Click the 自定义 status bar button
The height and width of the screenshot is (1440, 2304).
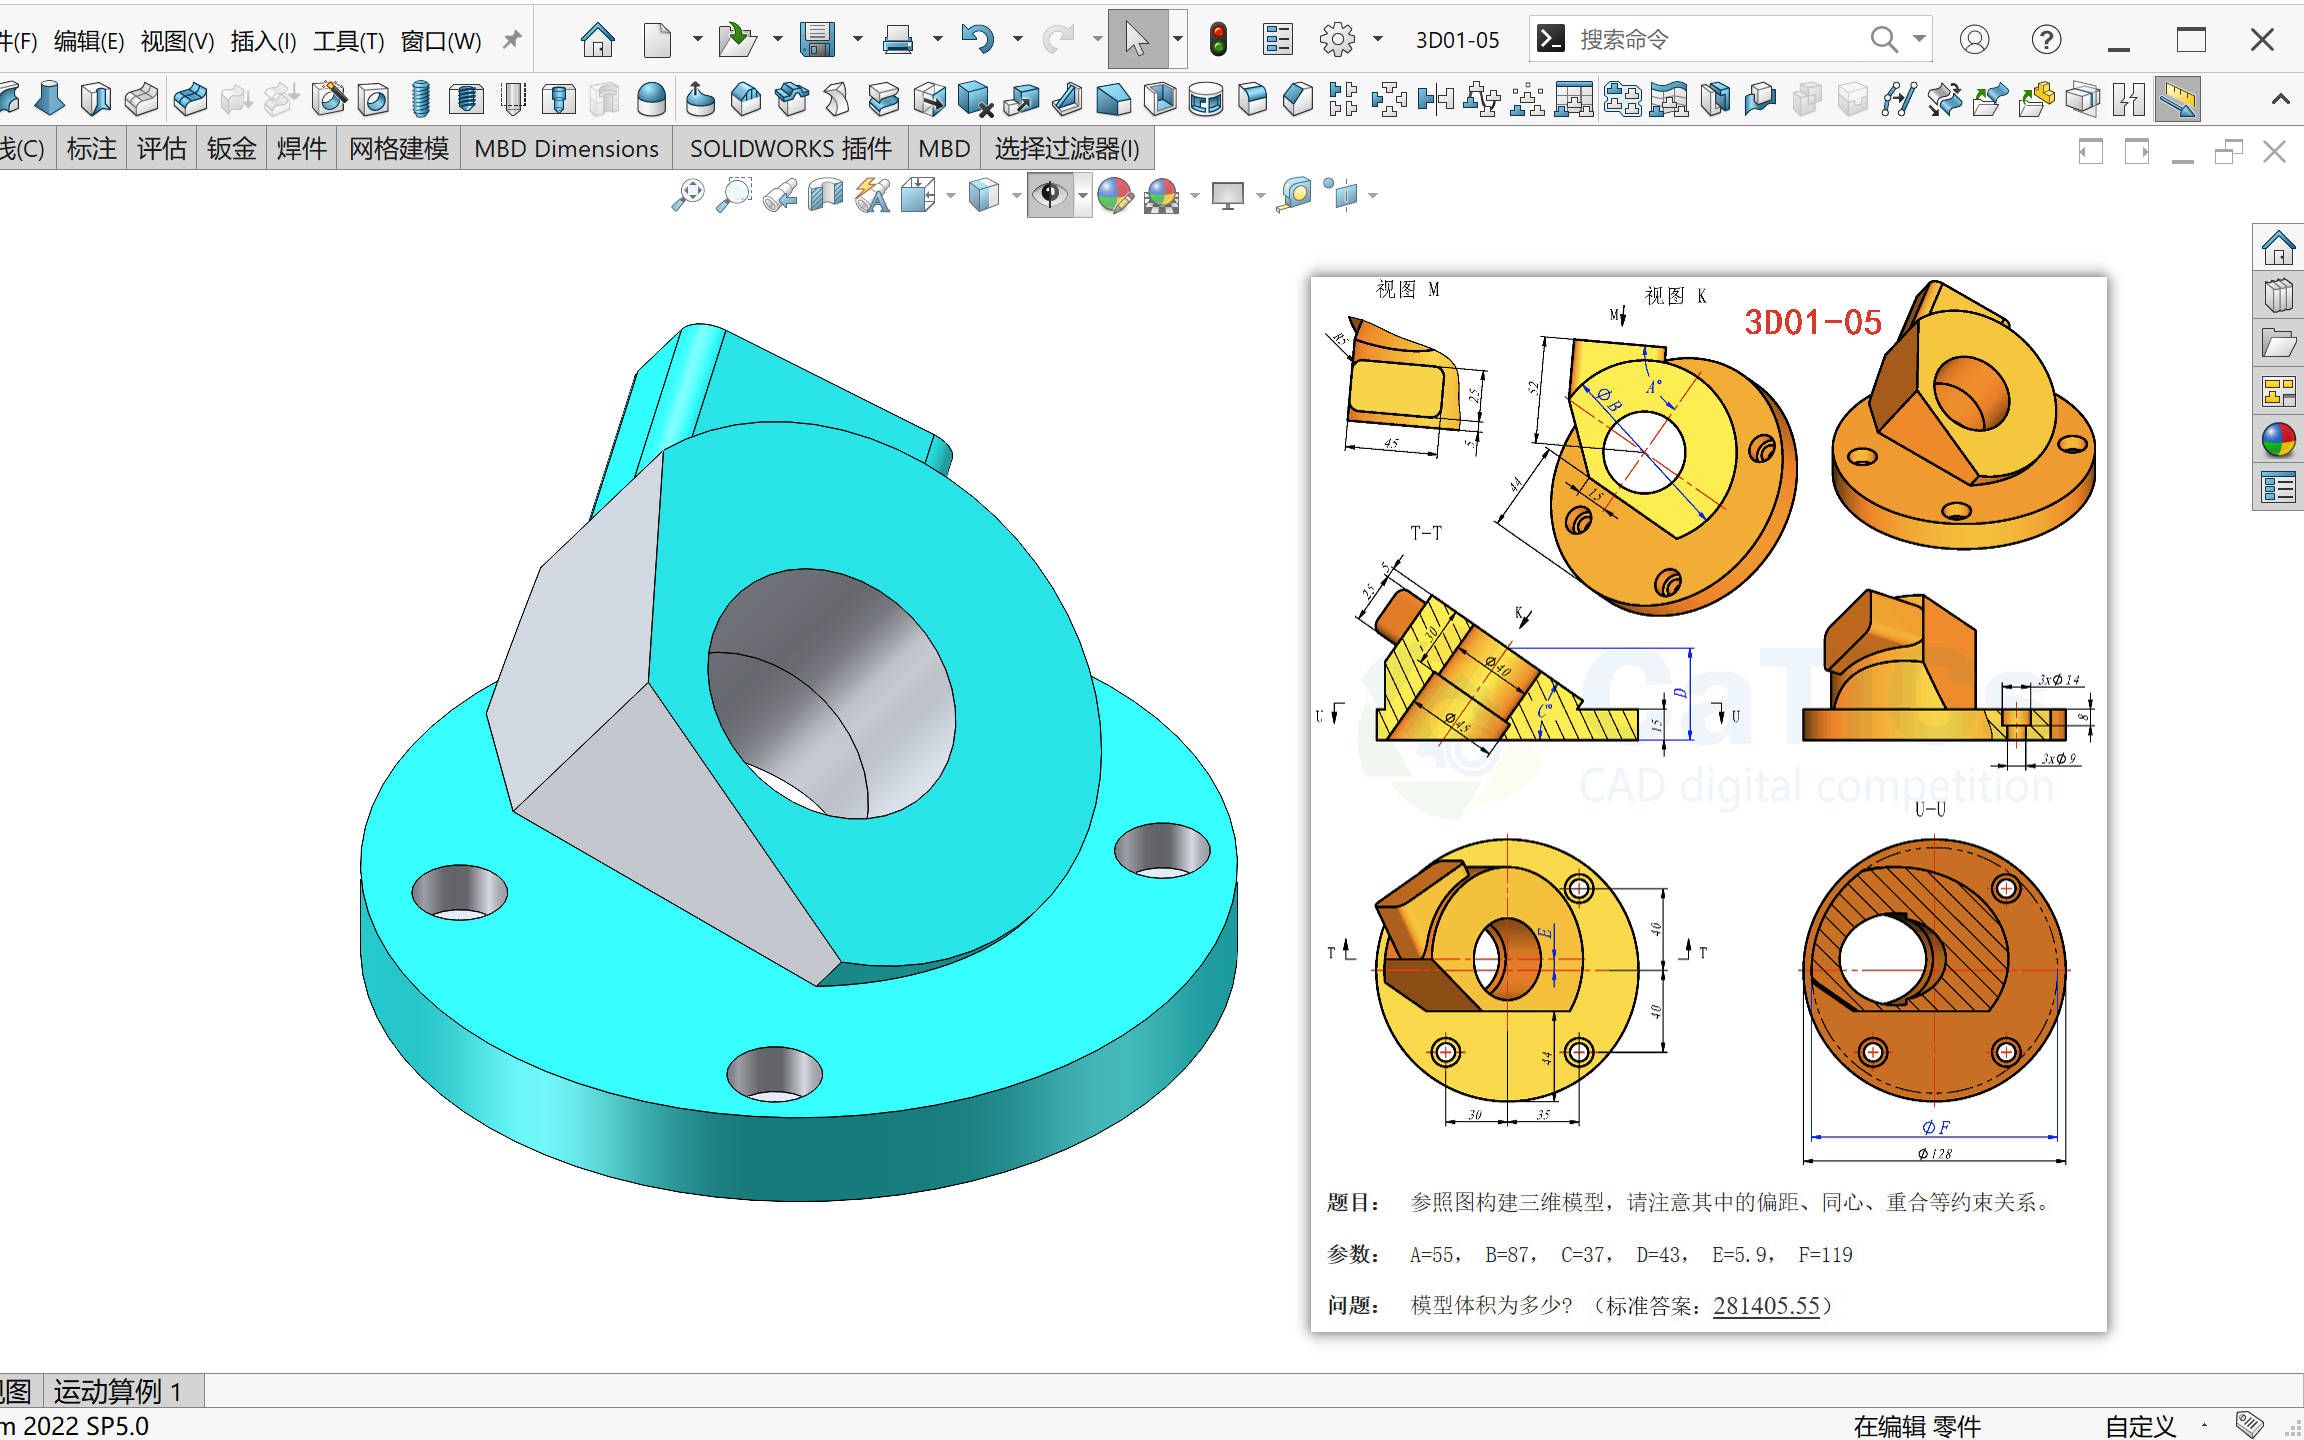point(2140,1426)
